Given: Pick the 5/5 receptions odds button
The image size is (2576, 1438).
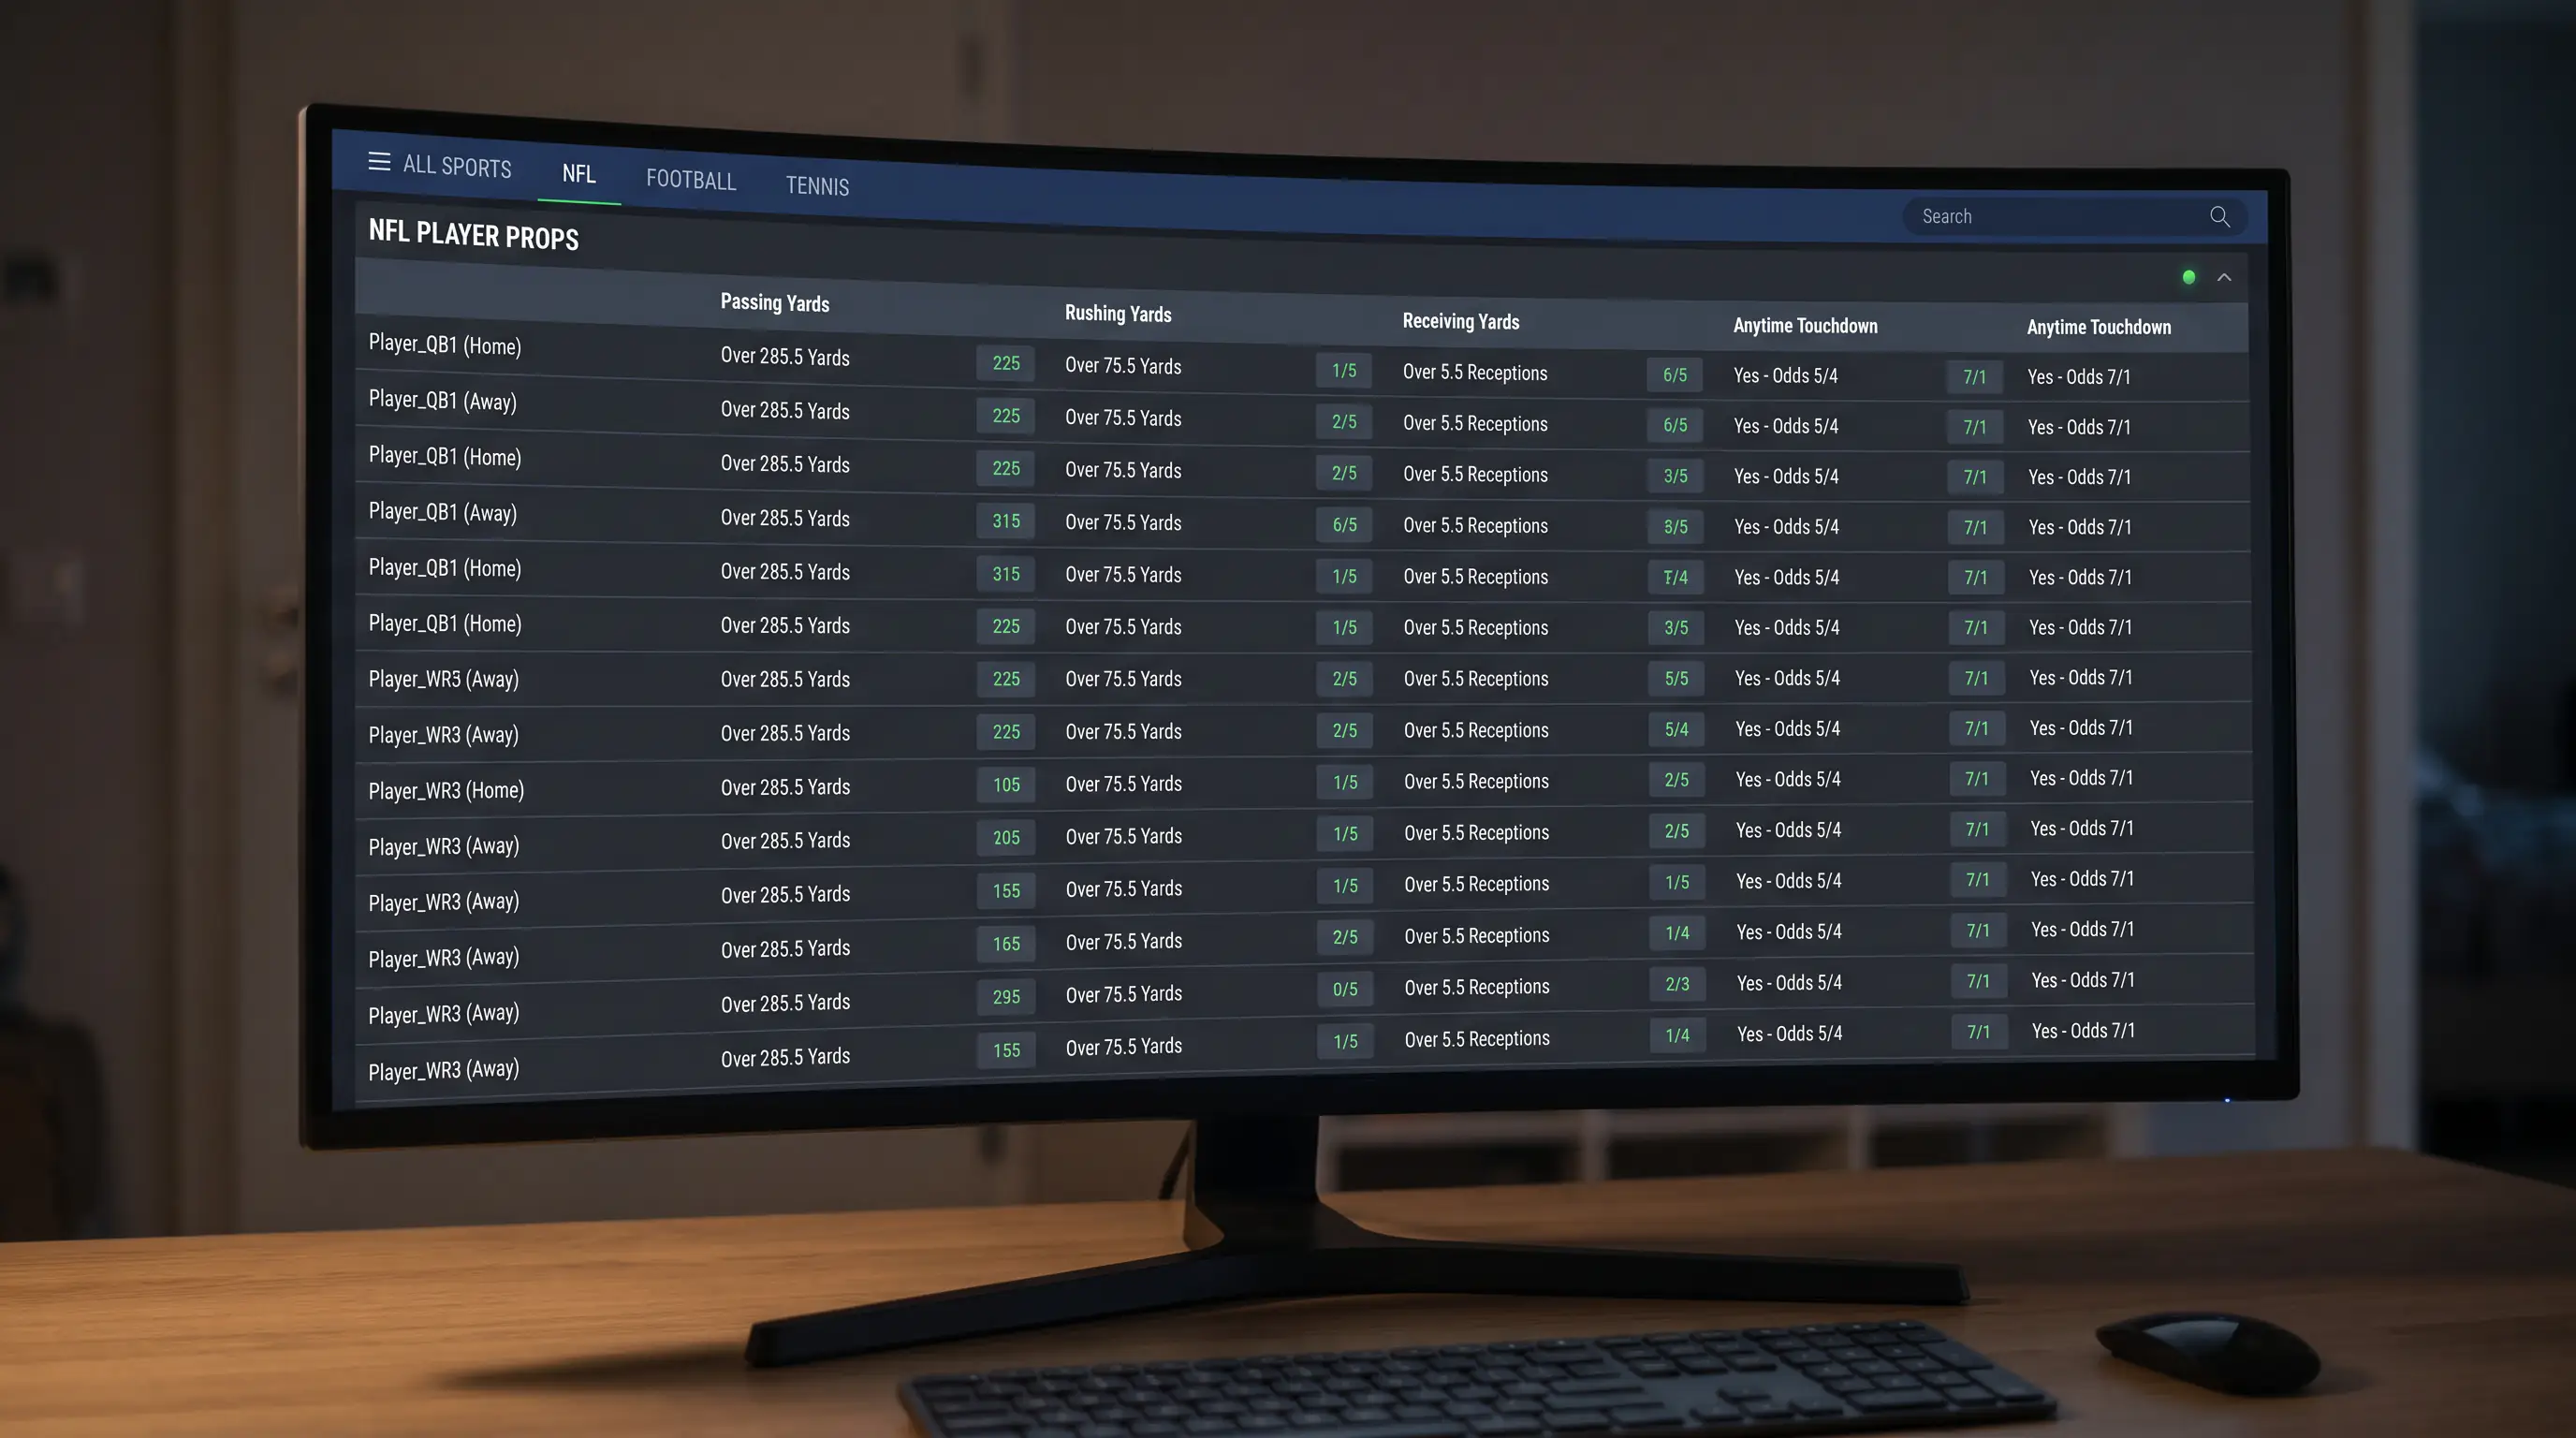Looking at the screenshot, I should tap(1676, 678).
